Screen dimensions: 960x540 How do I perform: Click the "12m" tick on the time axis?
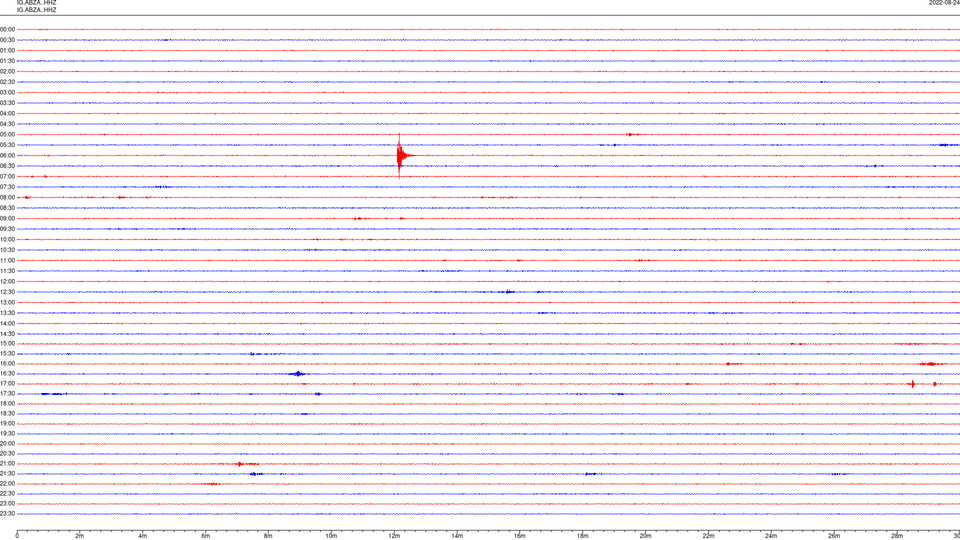pyautogui.click(x=394, y=536)
